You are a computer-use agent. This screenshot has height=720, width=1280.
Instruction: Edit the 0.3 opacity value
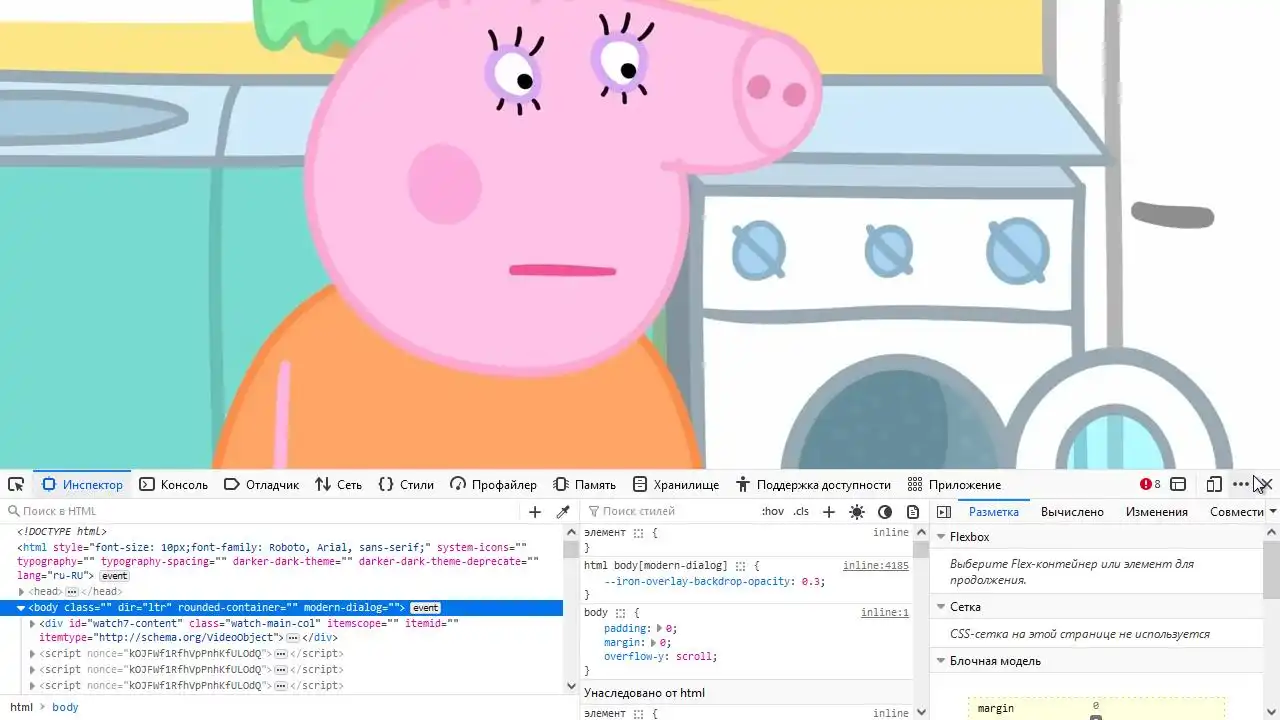[x=812, y=582]
